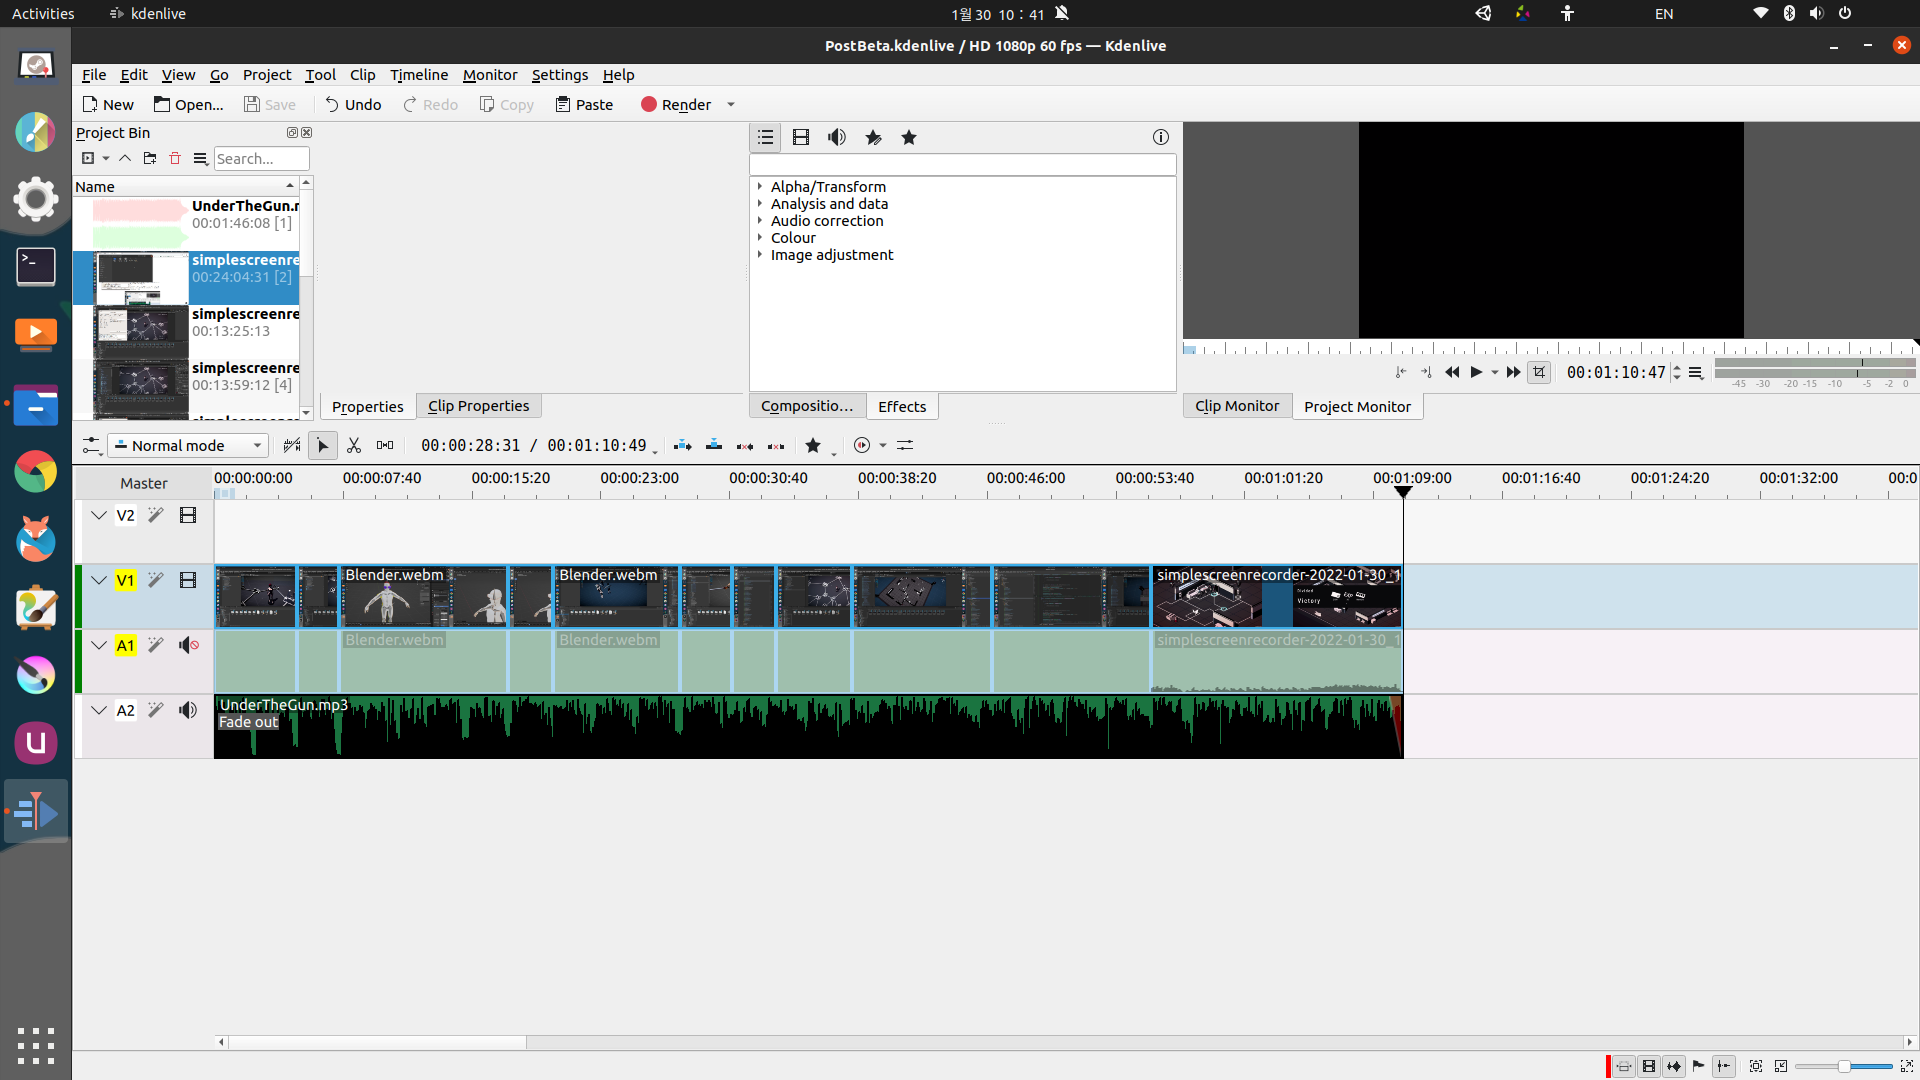Toggle monitor zone crop button
Screen dimensions: 1920x1080
pyautogui.click(x=1539, y=372)
